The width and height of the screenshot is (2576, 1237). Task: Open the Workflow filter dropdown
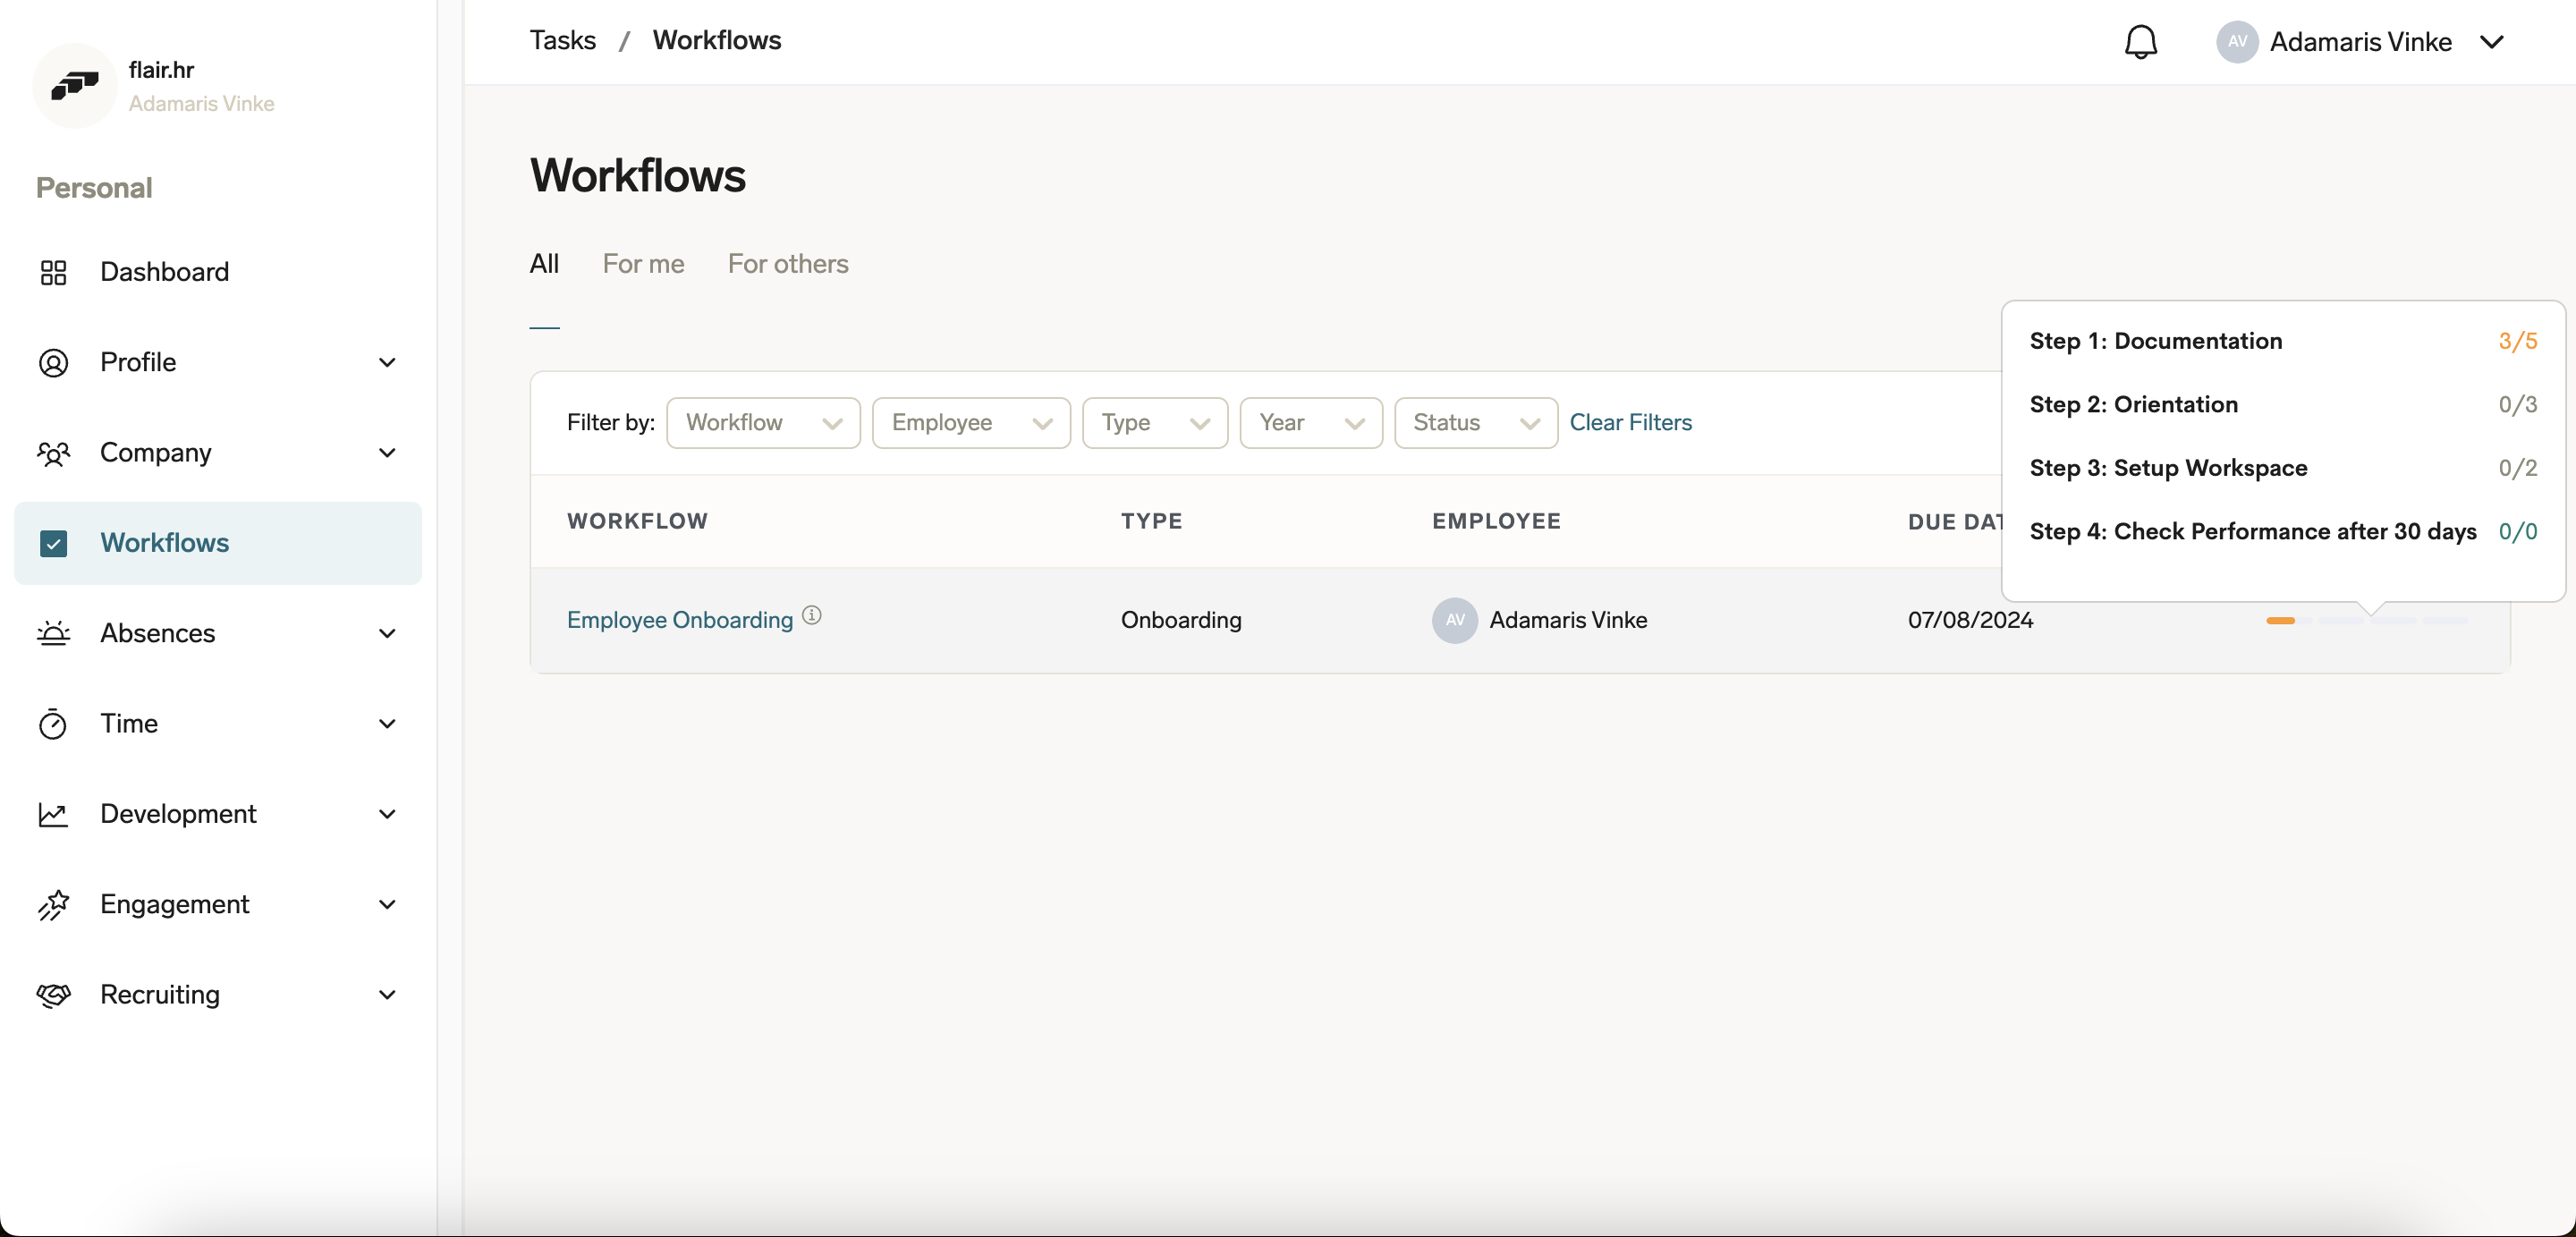(762, 422)
